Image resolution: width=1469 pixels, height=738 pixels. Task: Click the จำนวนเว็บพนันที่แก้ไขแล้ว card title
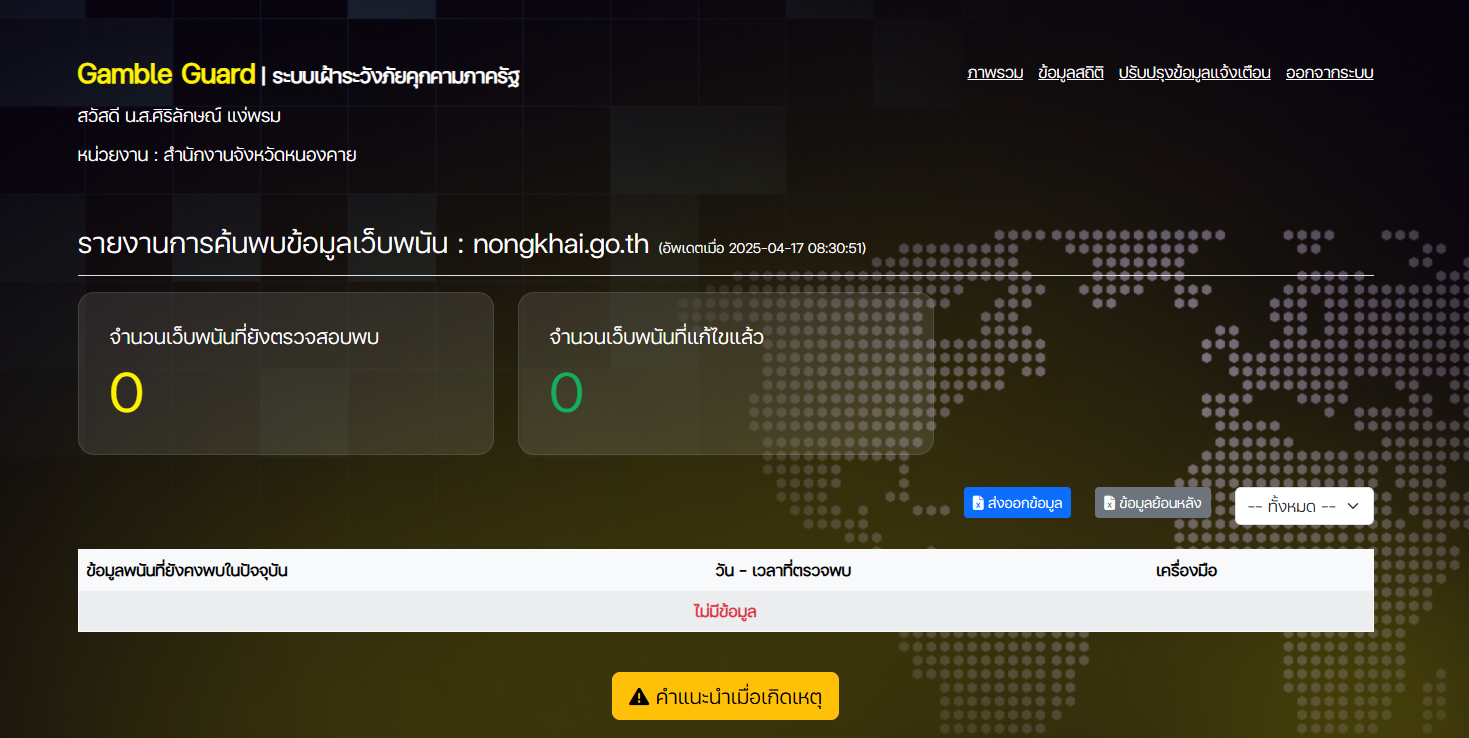coord(656,337)
